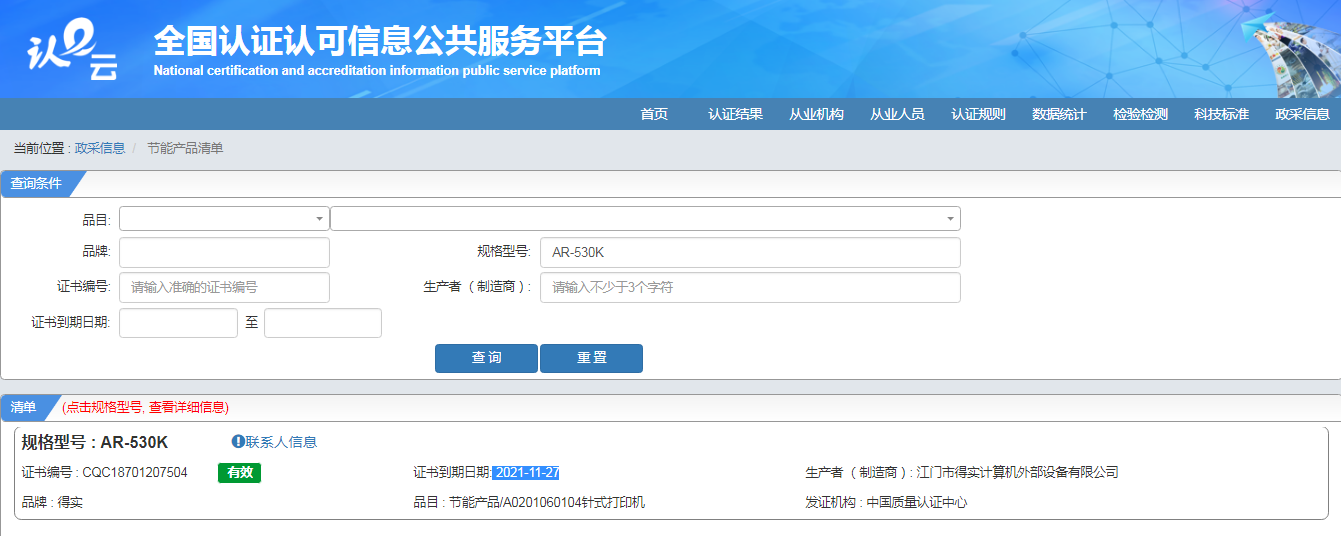Click the 规格型号 field containing AR-530K
The height and width of the screenshot is (536, 1341).
pos(750,252)
